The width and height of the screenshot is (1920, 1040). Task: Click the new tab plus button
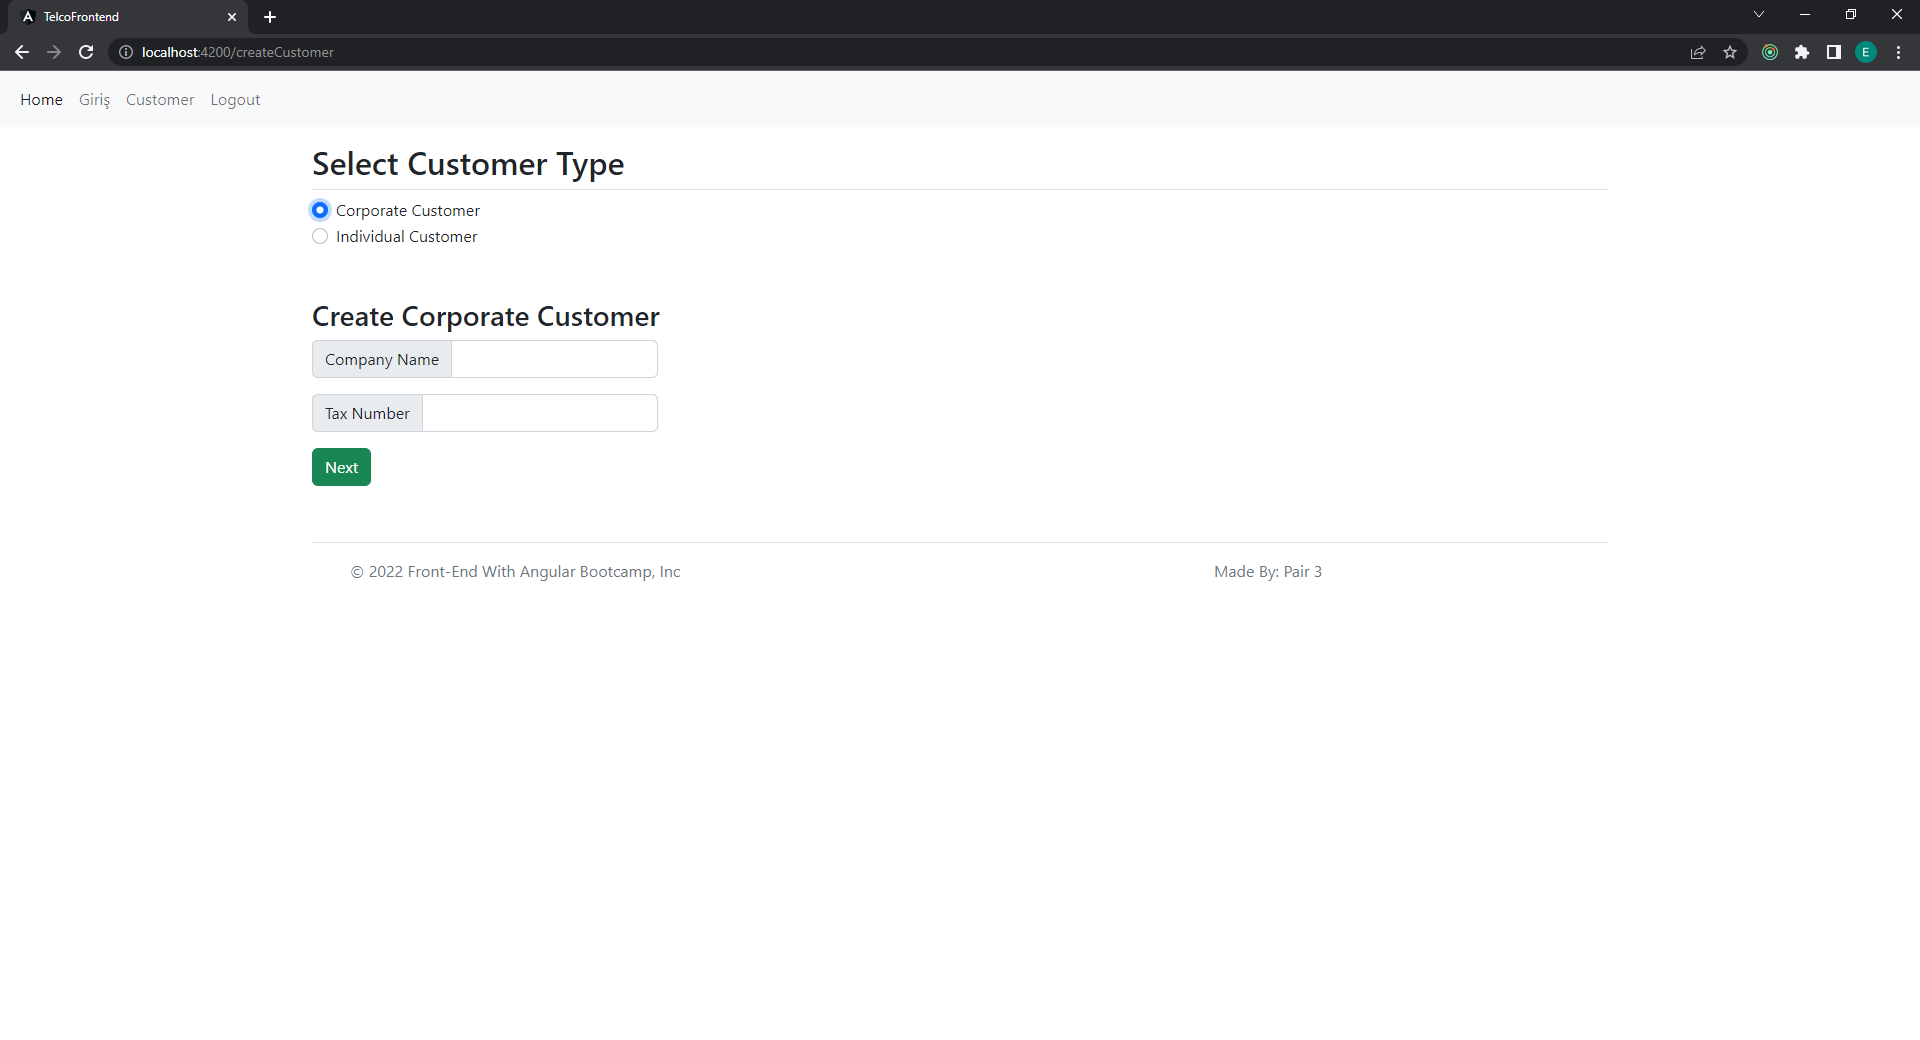pyautogui.click(x=270, y=17)
